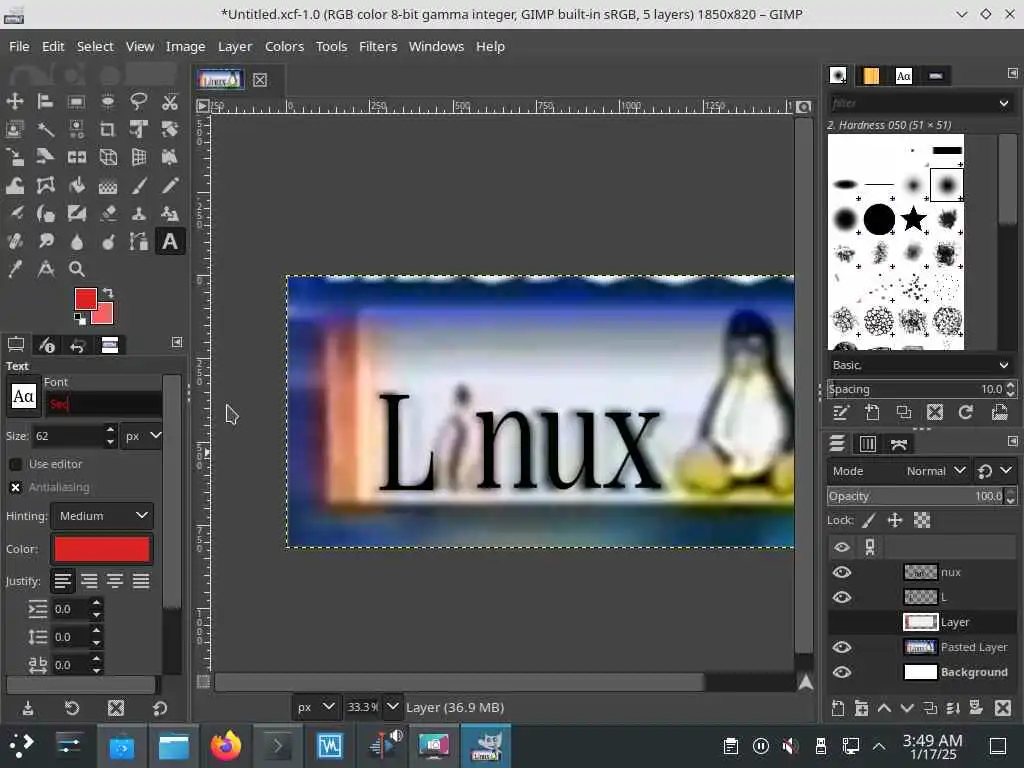Set text justification to filled
This screenshot has width=1024, height=768.
pos(141,581)
